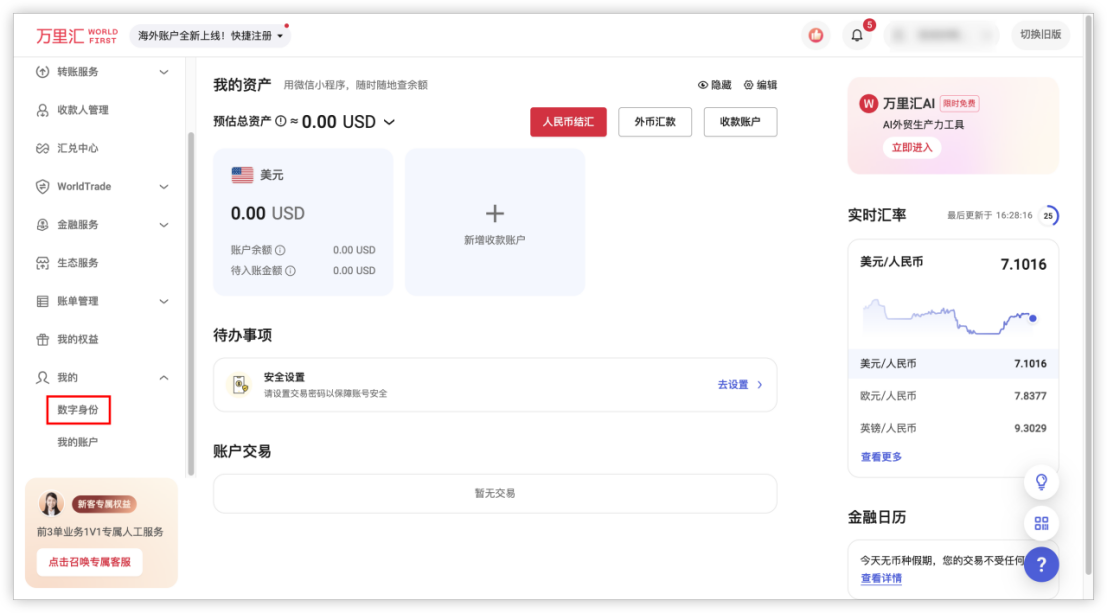Viewport: 1107px width, 613px height.
Task: Open the notification bell icon
Action: 856,35
